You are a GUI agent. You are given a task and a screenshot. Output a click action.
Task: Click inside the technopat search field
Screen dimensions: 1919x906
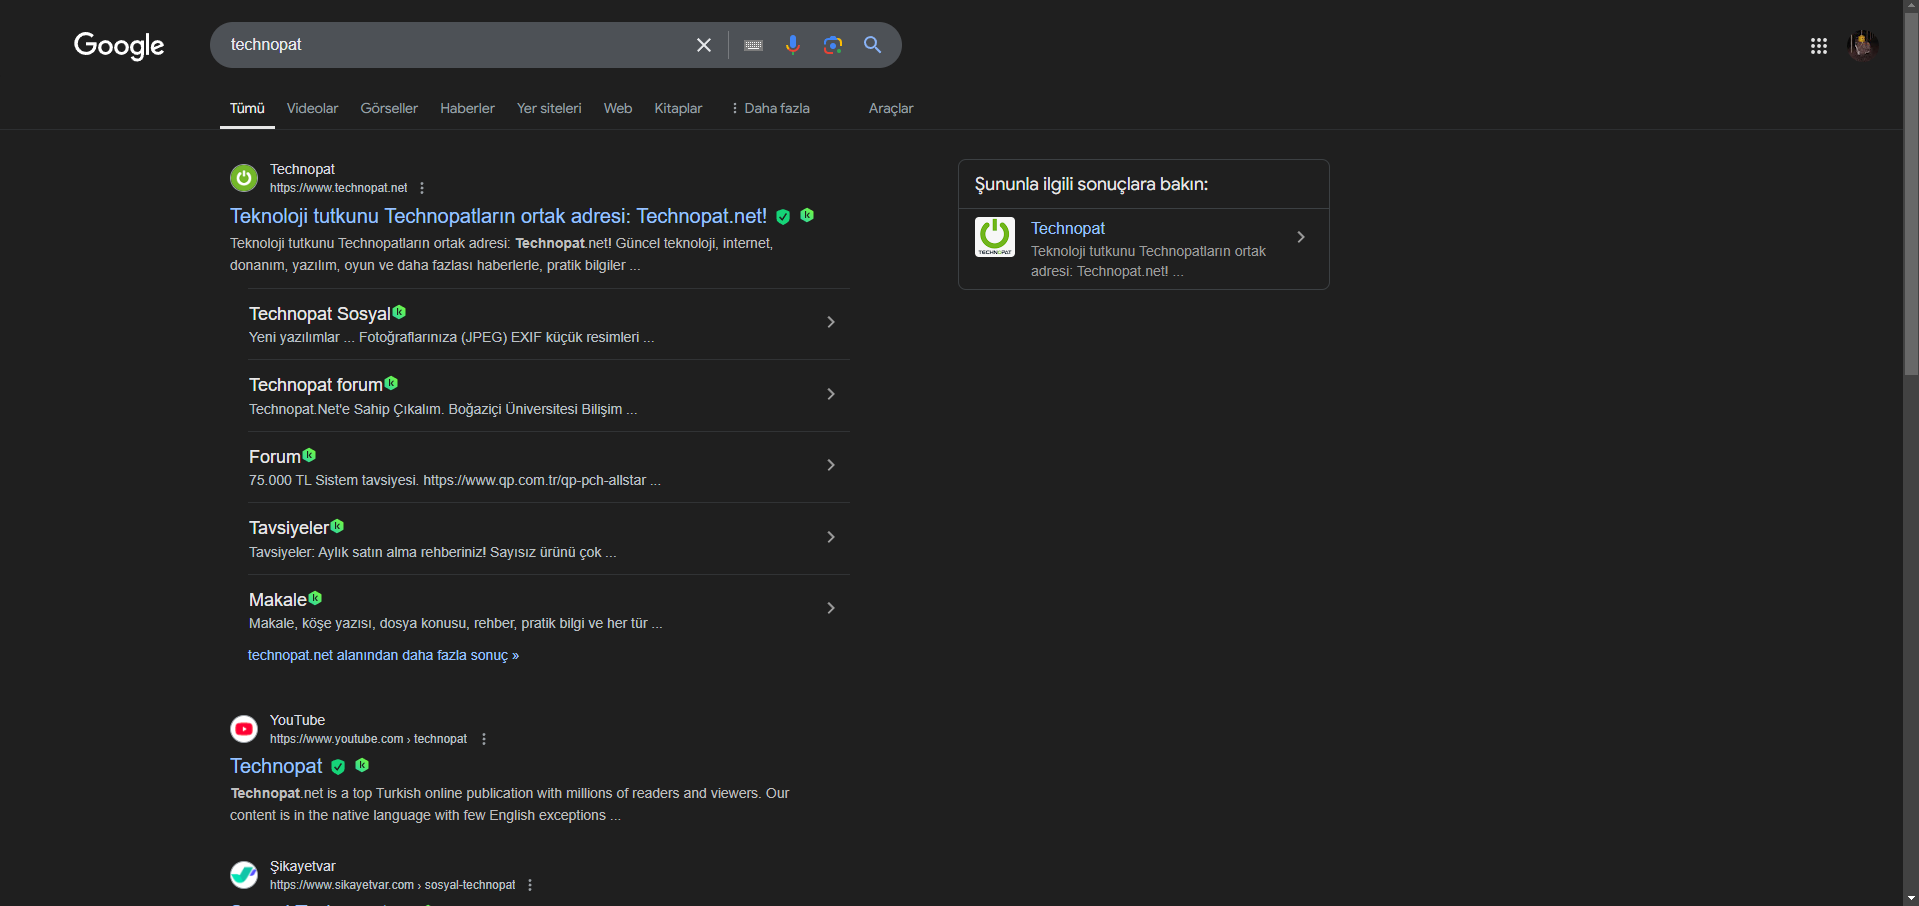coord(450,45)
